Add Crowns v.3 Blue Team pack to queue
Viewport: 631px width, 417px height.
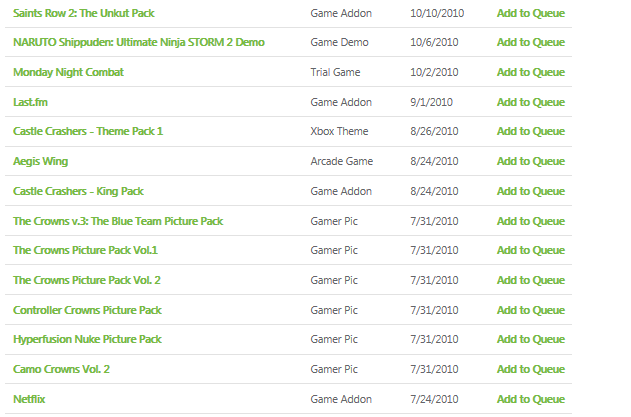[x=531, y=221]
